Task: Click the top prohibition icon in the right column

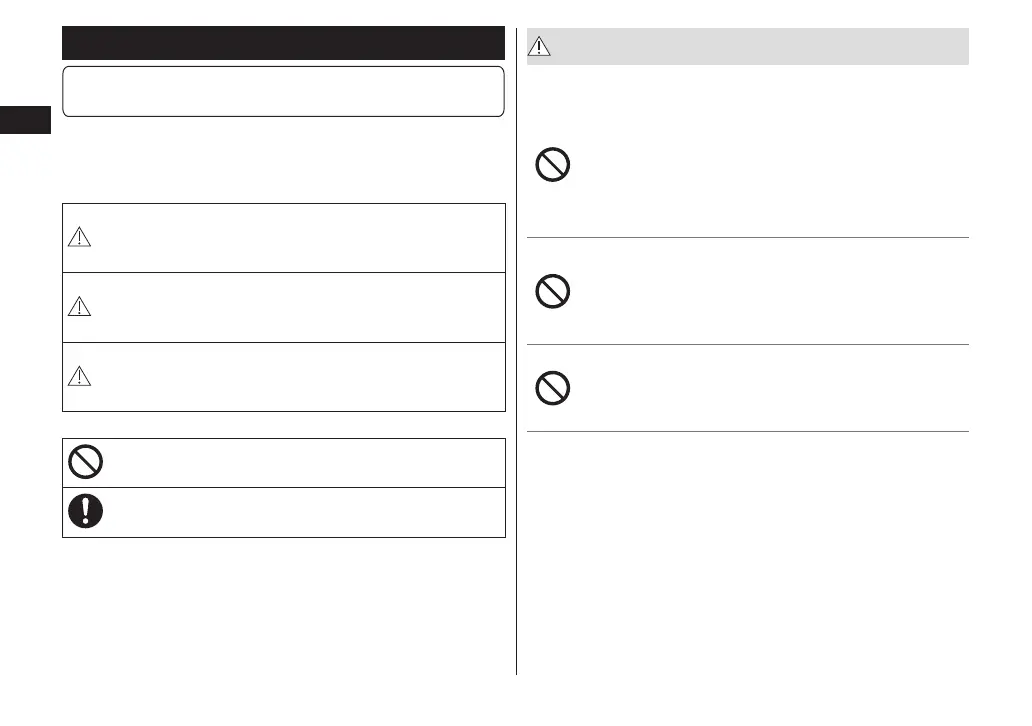Action: pyautogui.click(x=553, y=164)
